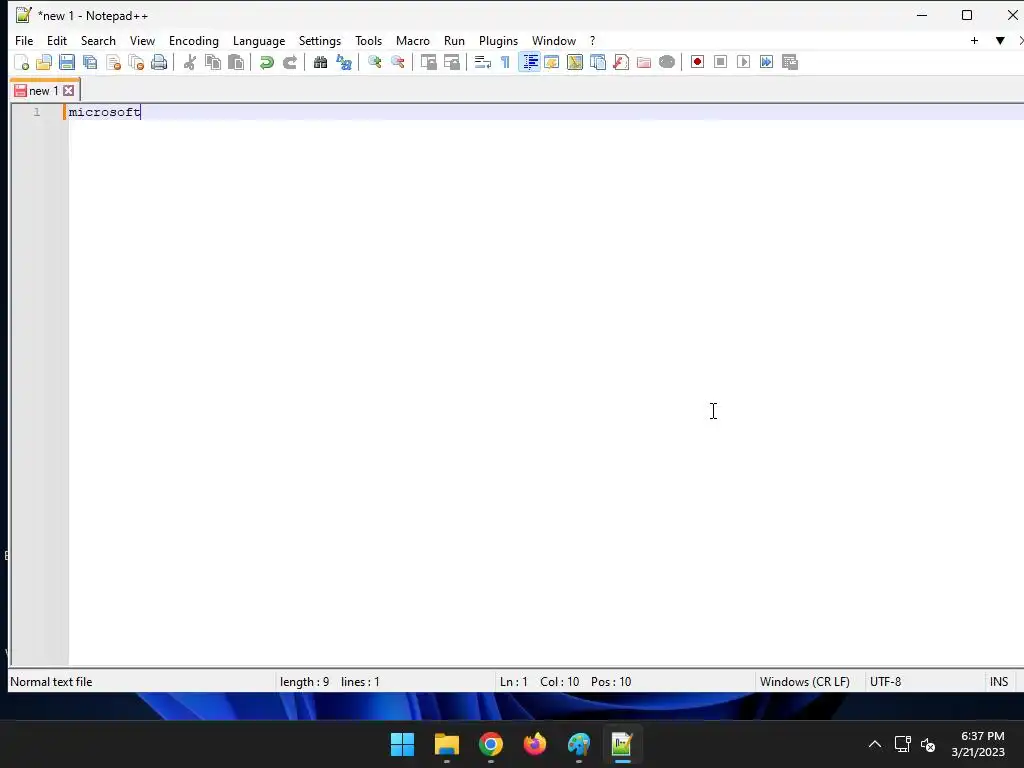
Task: Toggle Word Wrap in the toolbar
Action: pyautogui.click(x=483, y=62)
